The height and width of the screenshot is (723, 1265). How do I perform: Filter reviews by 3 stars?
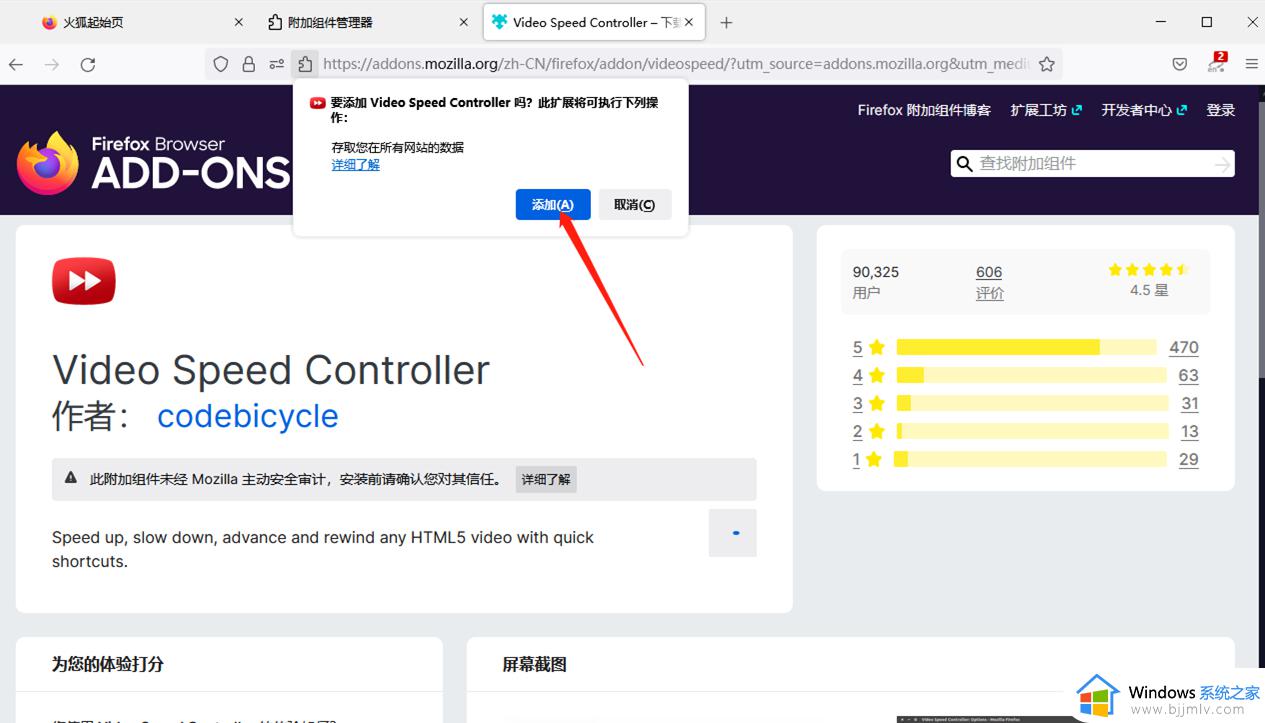[x=869, y=403]
